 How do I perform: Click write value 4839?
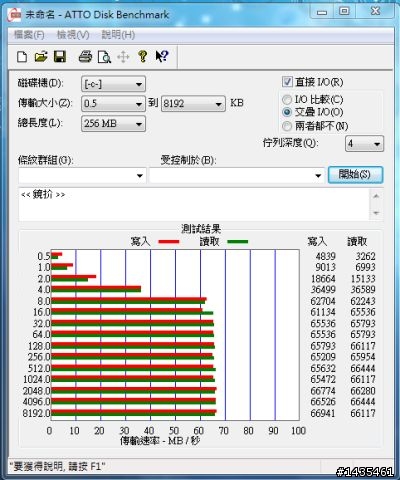click(326, 256)
